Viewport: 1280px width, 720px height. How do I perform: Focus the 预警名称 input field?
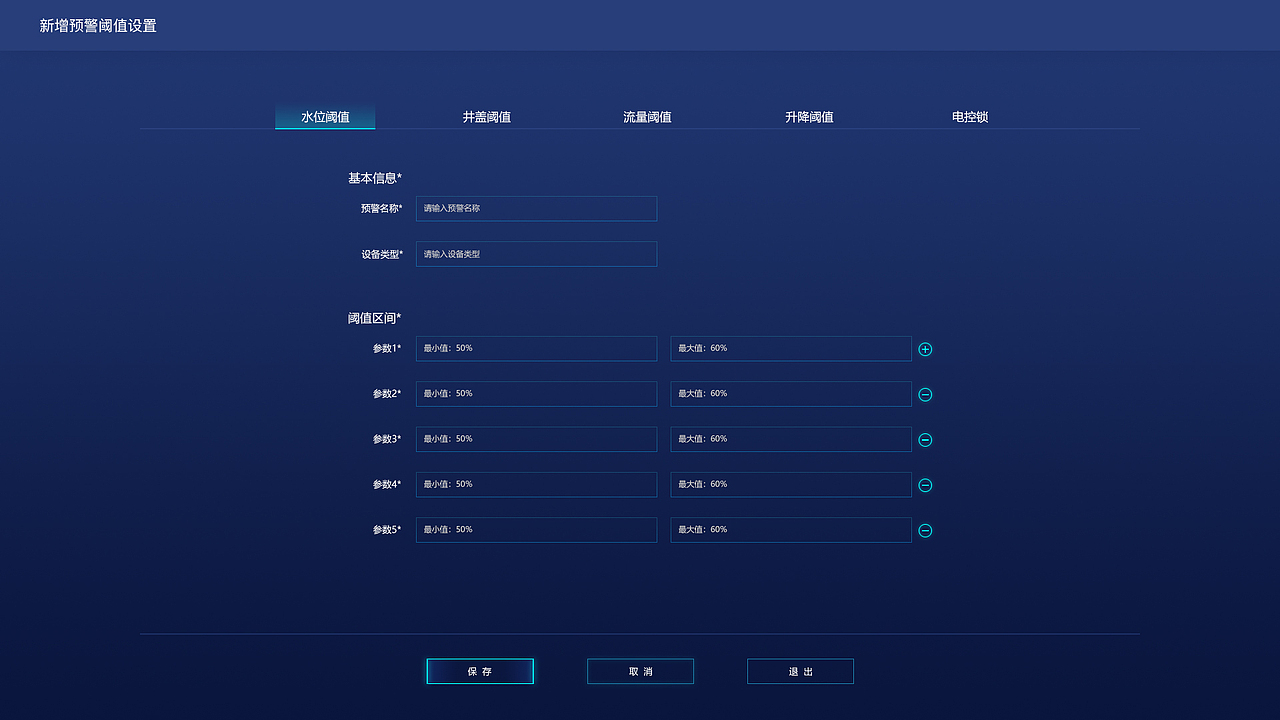(536, 208)
